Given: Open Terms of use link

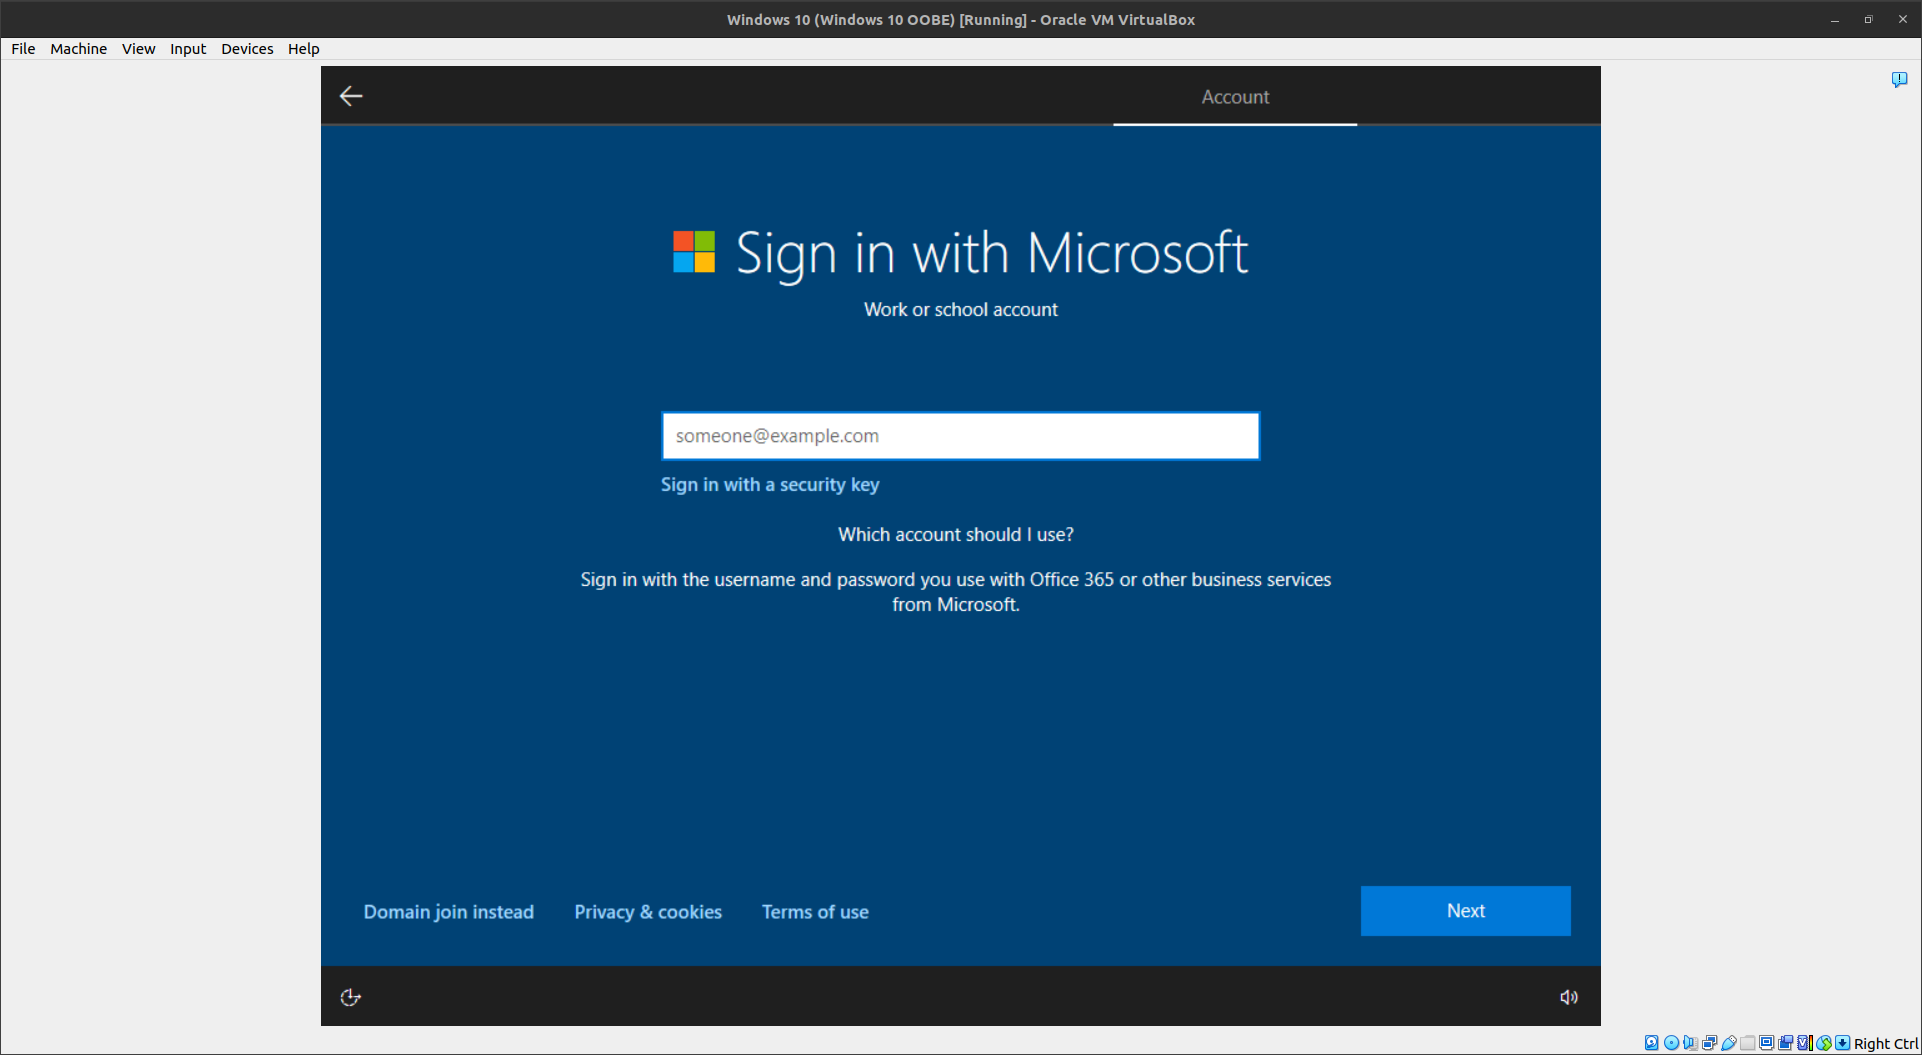Looking at the screenshot, I should [815, 912].
